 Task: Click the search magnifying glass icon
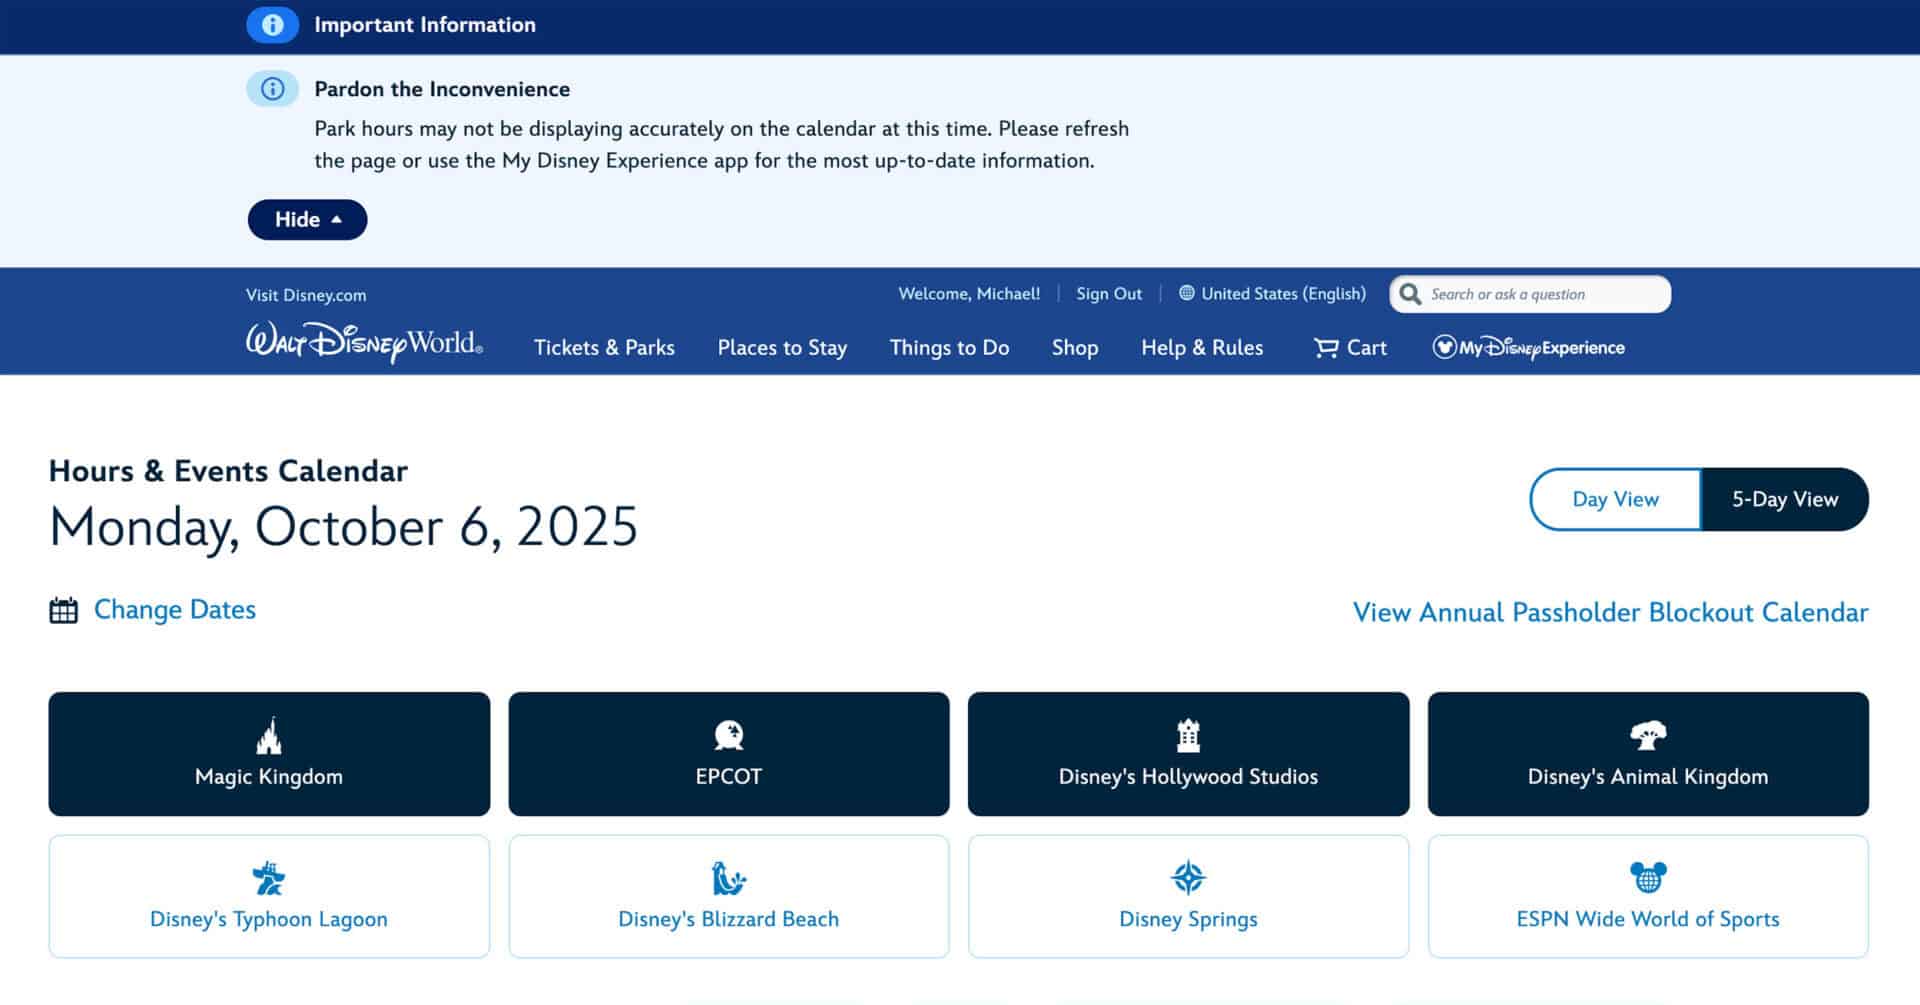pos(1410,294)
